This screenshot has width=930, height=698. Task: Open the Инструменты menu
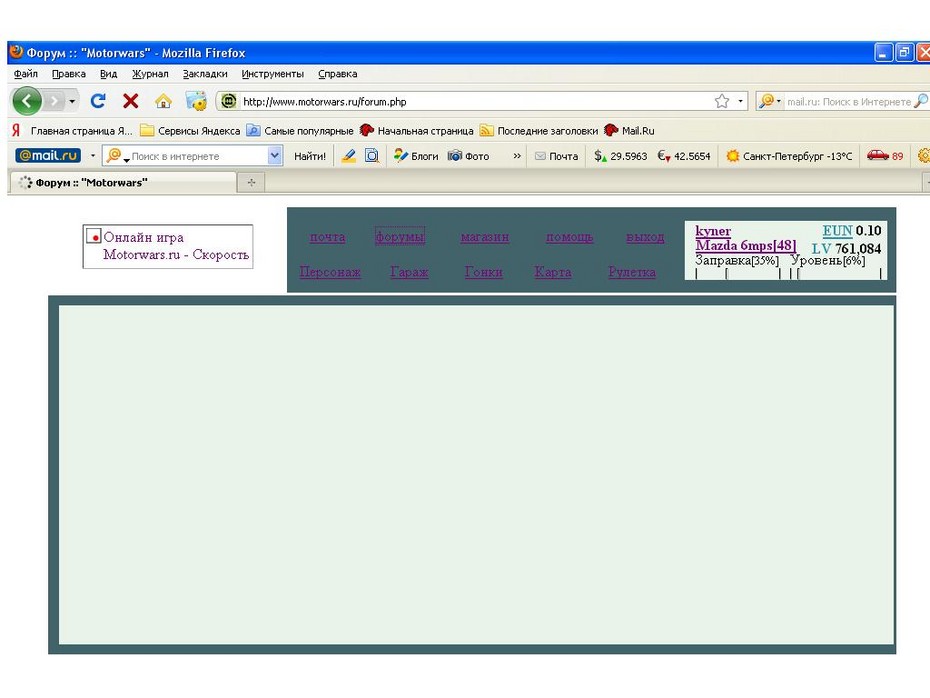[x=272, y=74]
